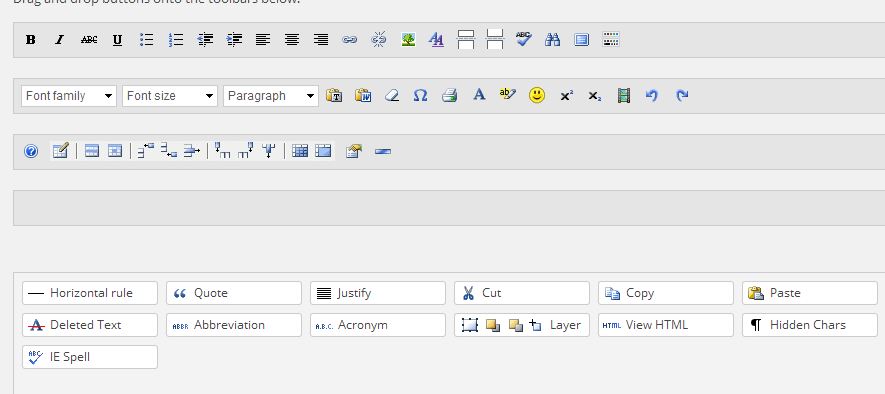Viewport: 885px width, 394px height.
Task: Click the Bold toolbar icon
Action: (30, 40)
